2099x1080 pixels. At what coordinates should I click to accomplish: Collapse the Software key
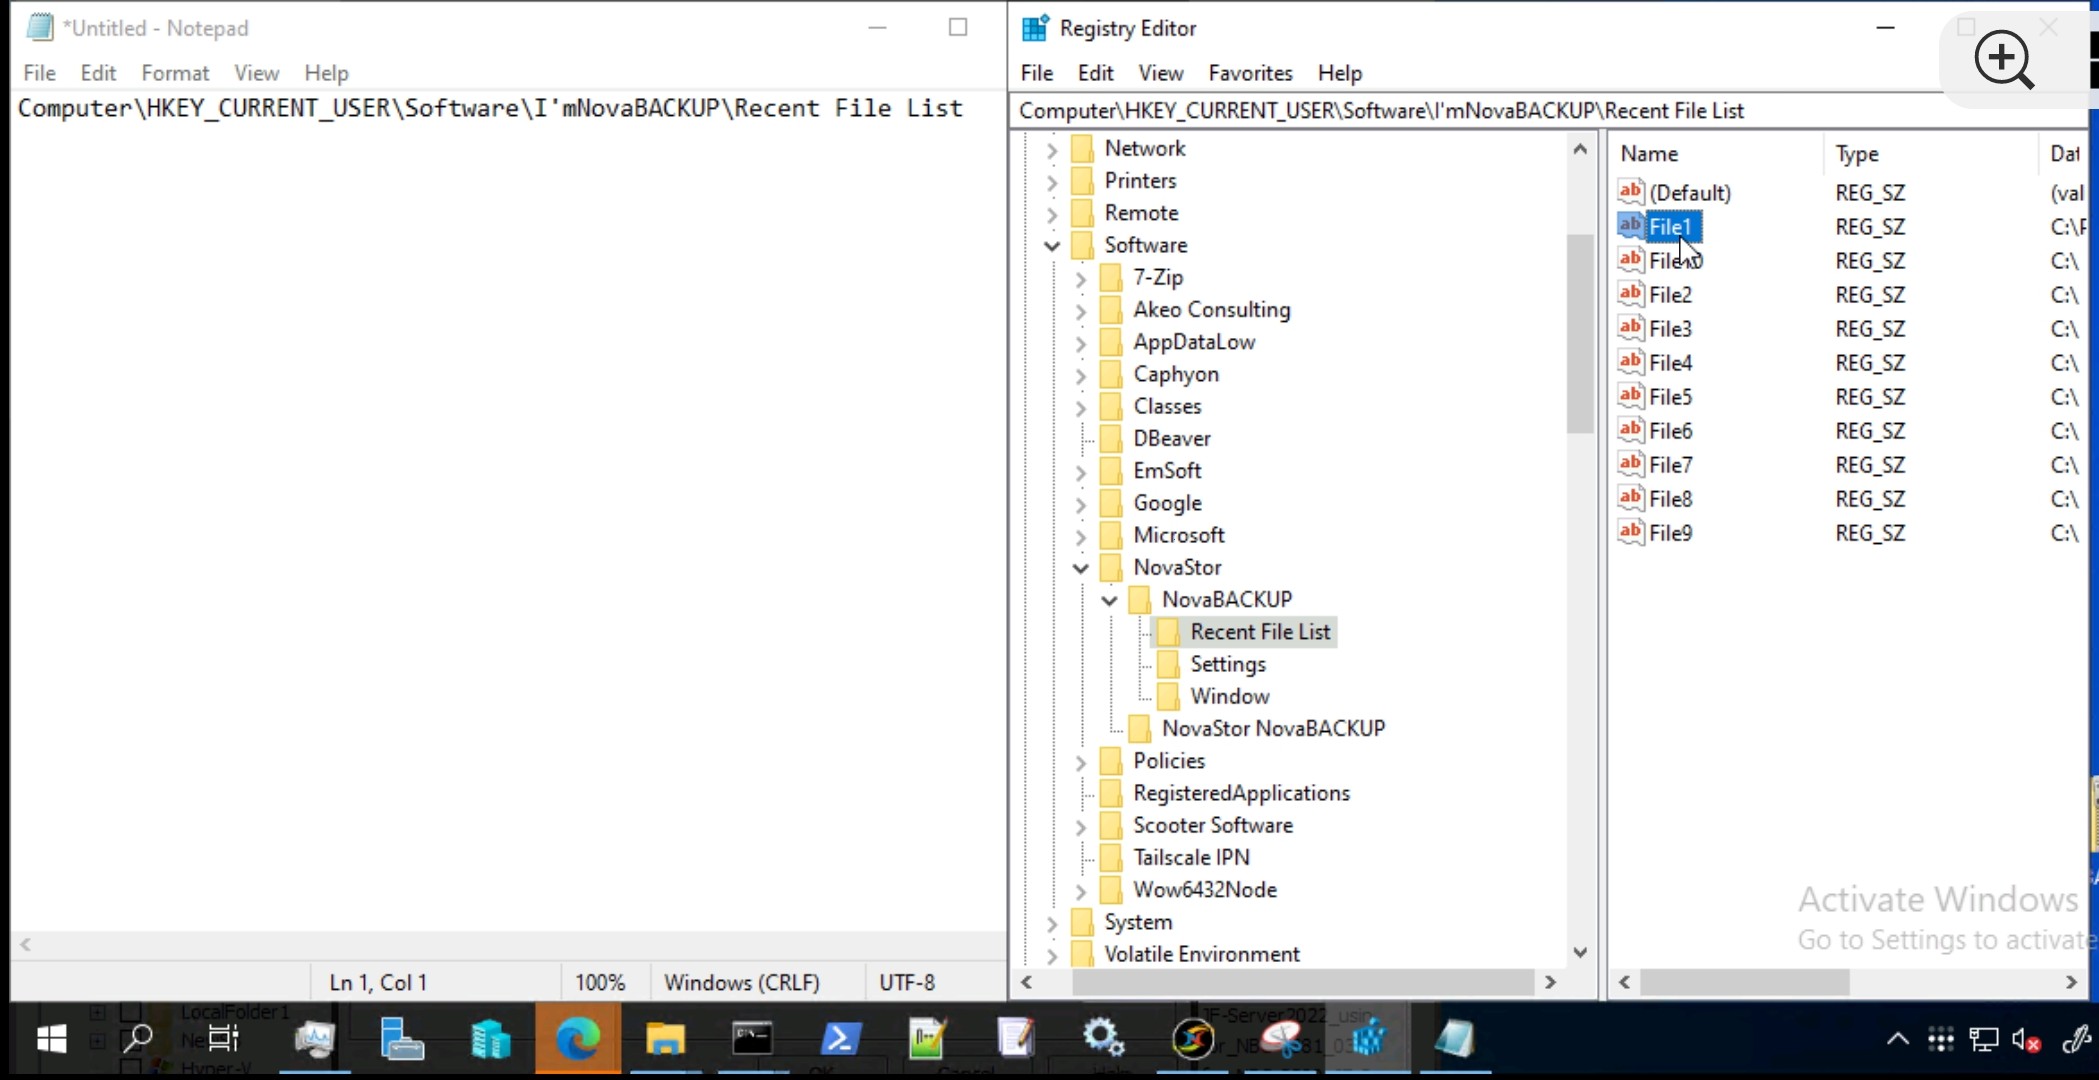[x=1051, y=245]
